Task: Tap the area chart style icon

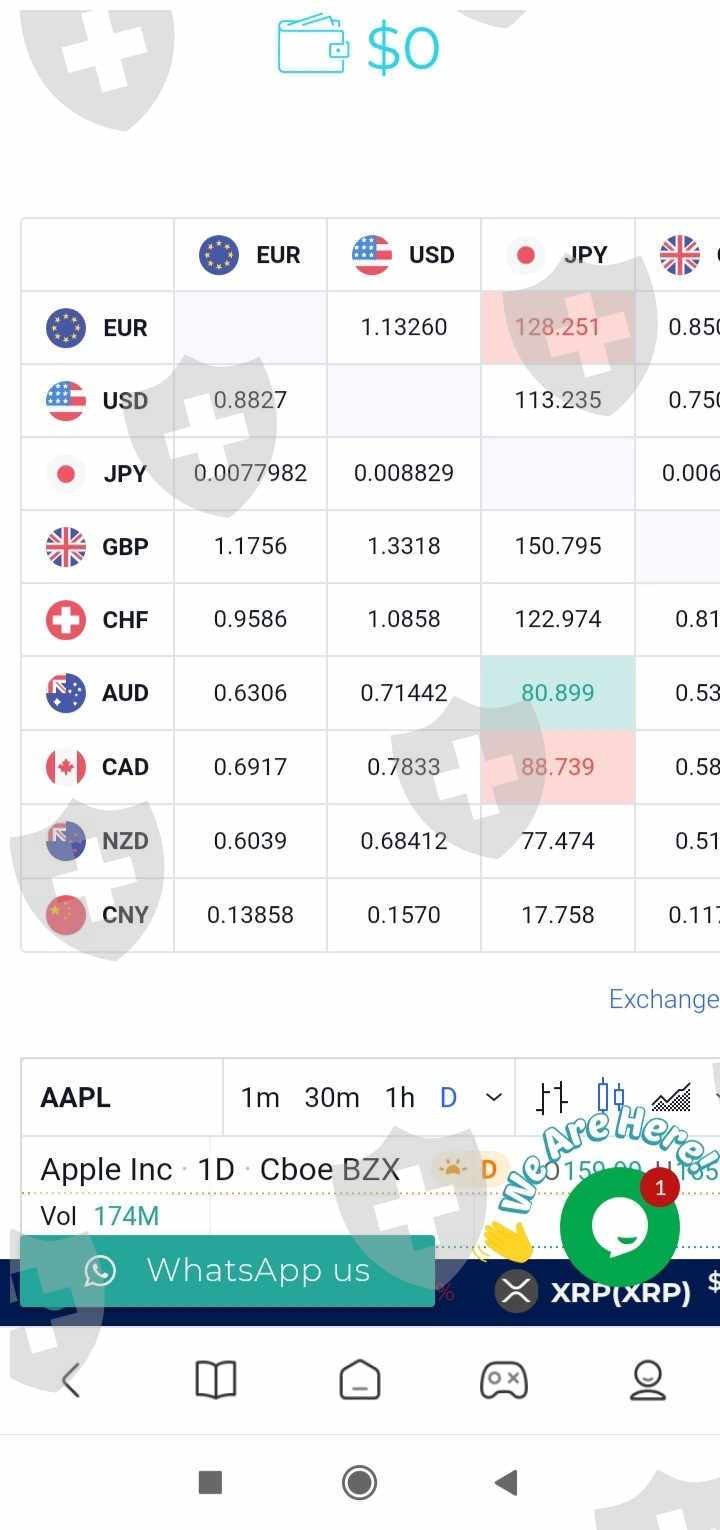Action: (671, 1097)
